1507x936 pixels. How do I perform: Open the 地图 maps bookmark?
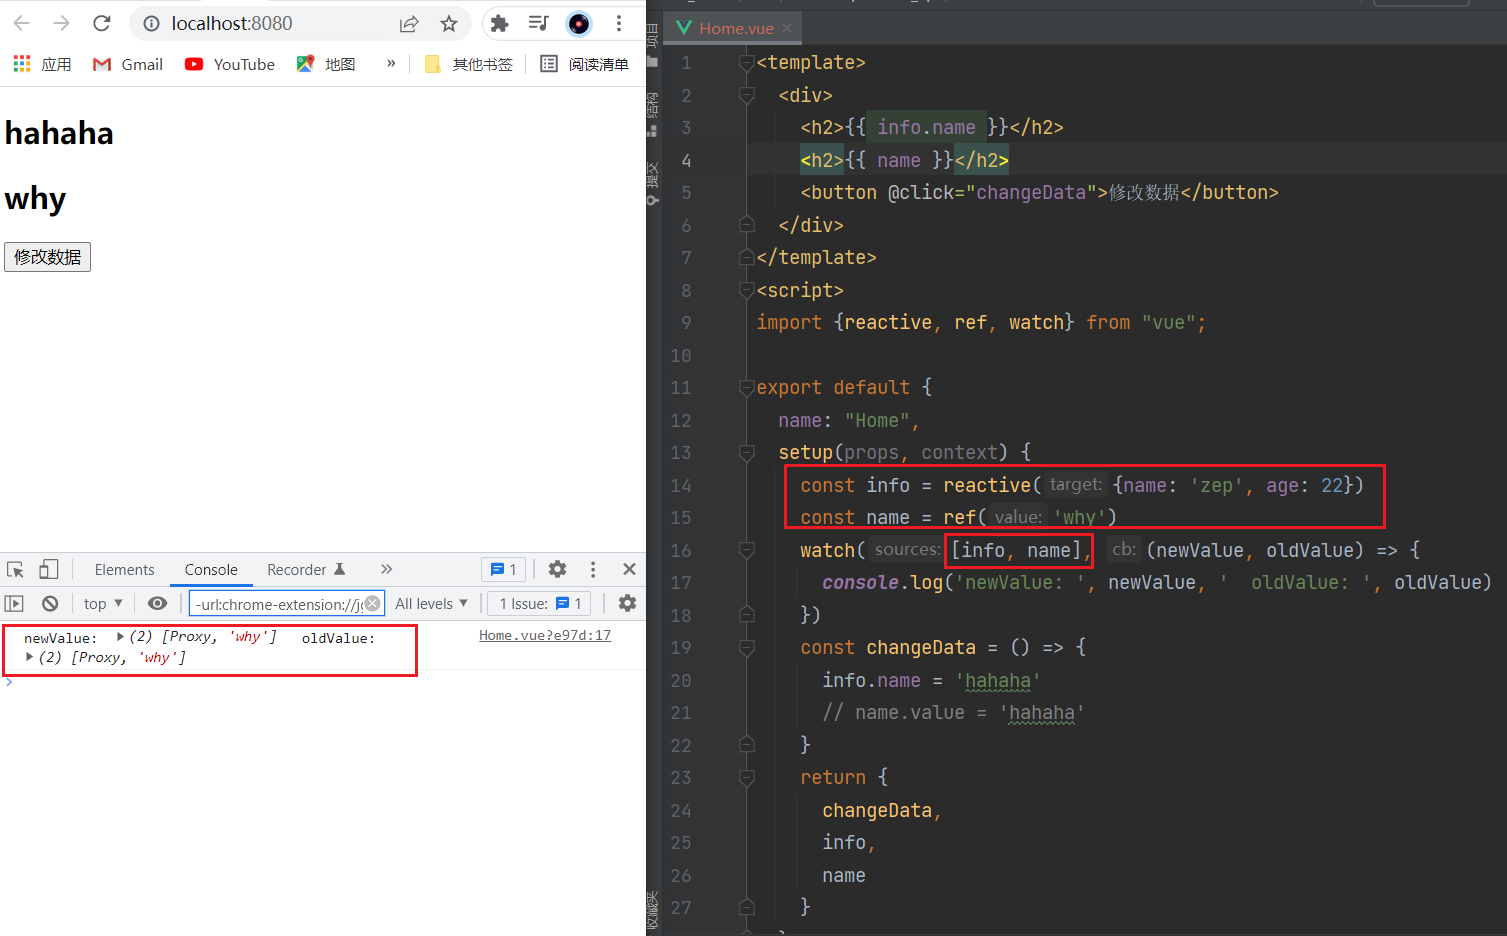pos(326,64)
